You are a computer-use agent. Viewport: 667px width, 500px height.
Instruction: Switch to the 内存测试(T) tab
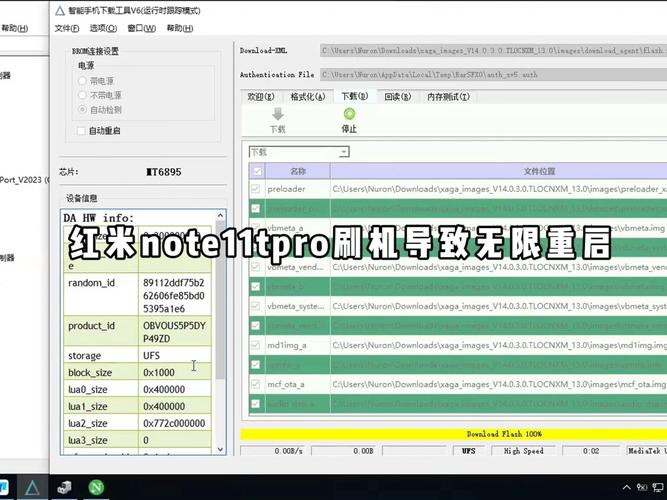448,97
